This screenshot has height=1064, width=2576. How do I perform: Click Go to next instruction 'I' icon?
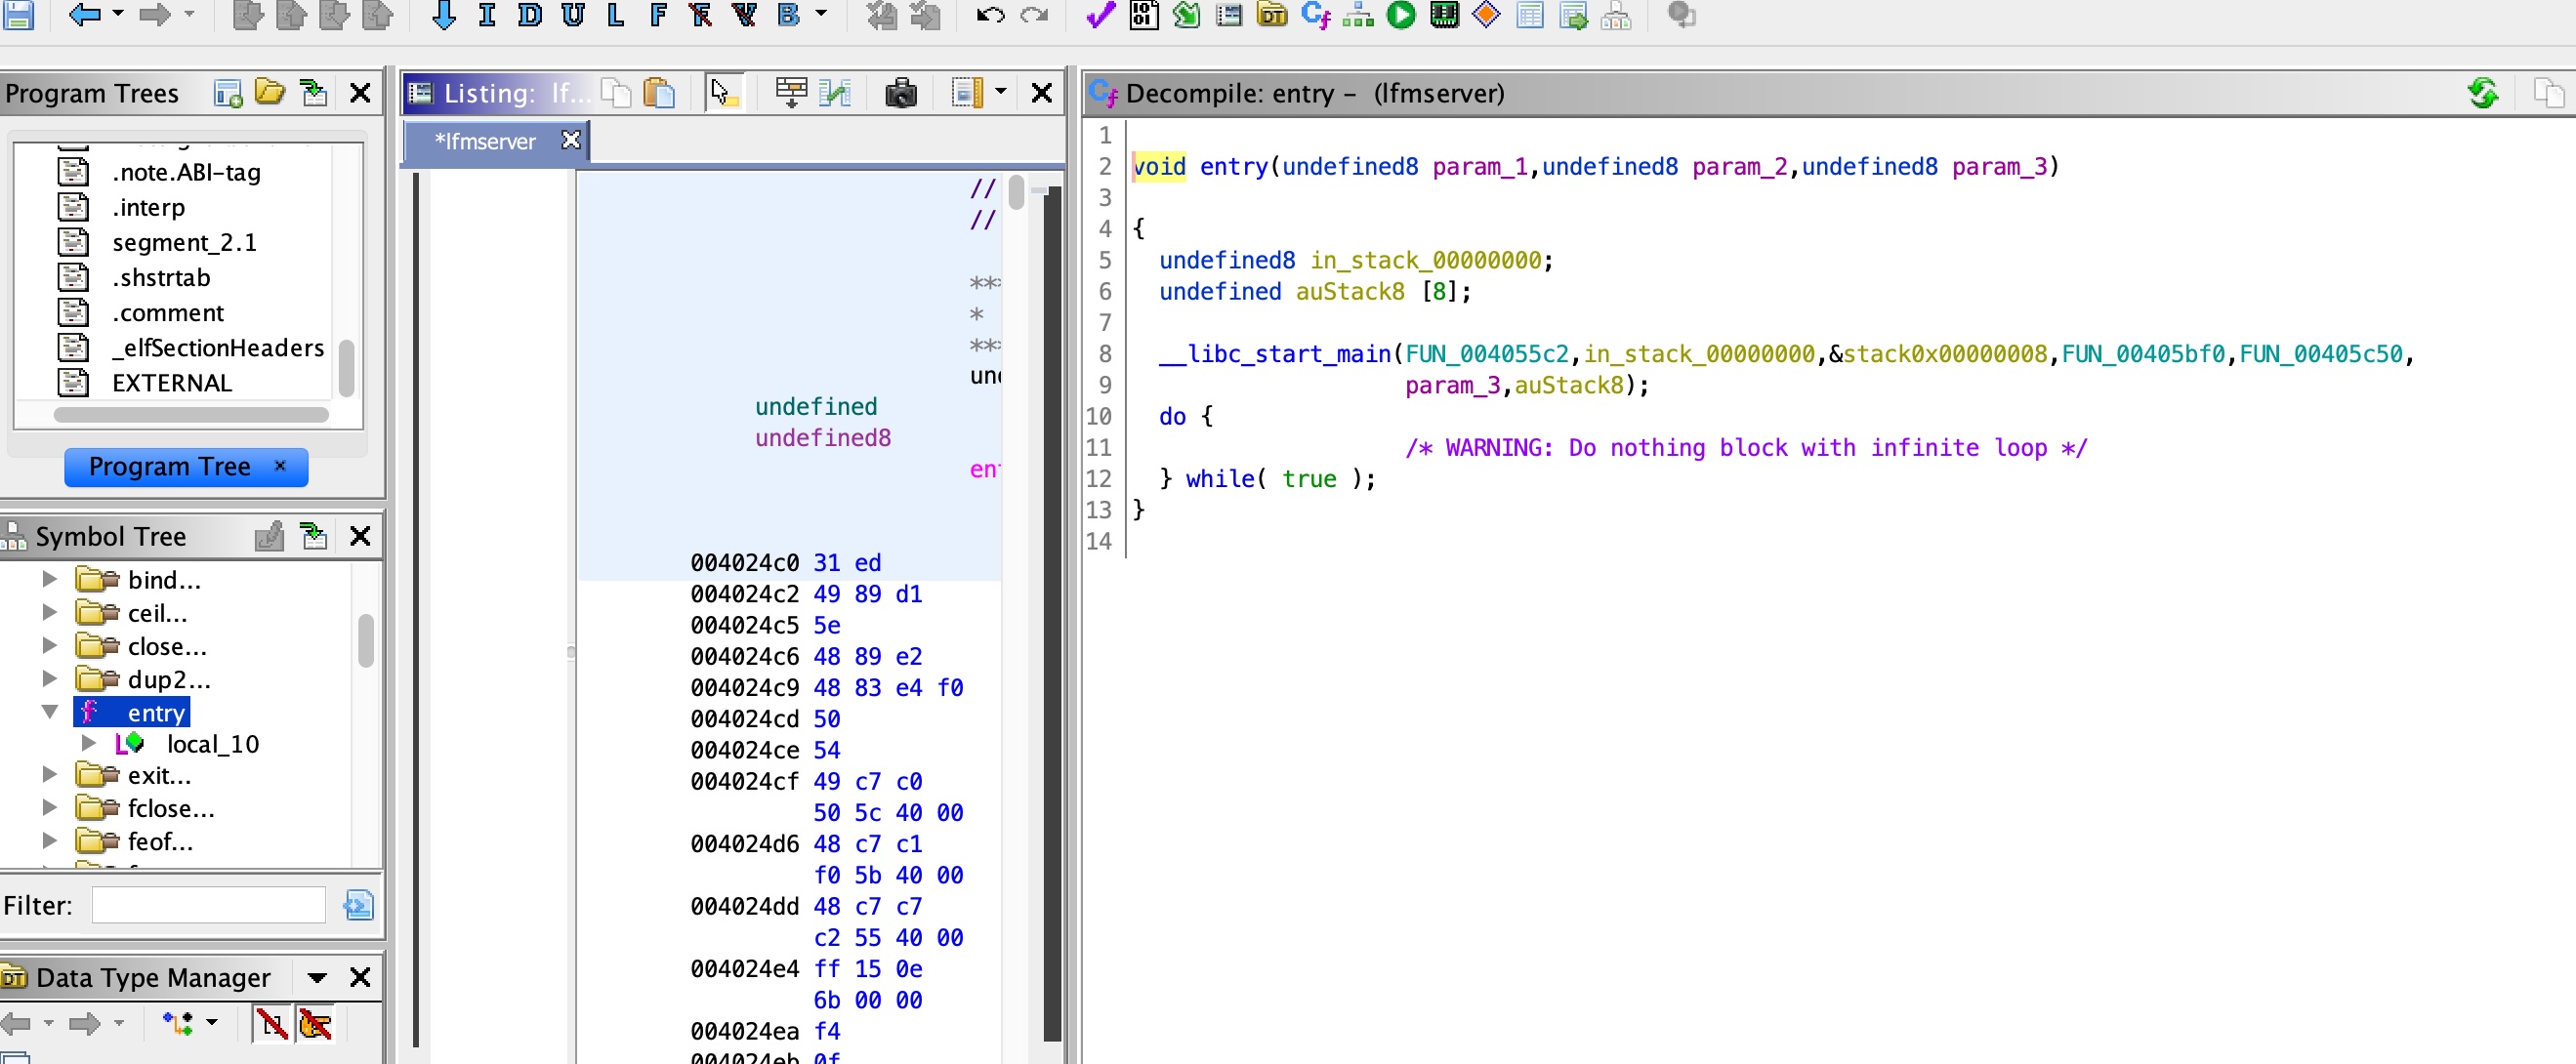coord(487,14)
